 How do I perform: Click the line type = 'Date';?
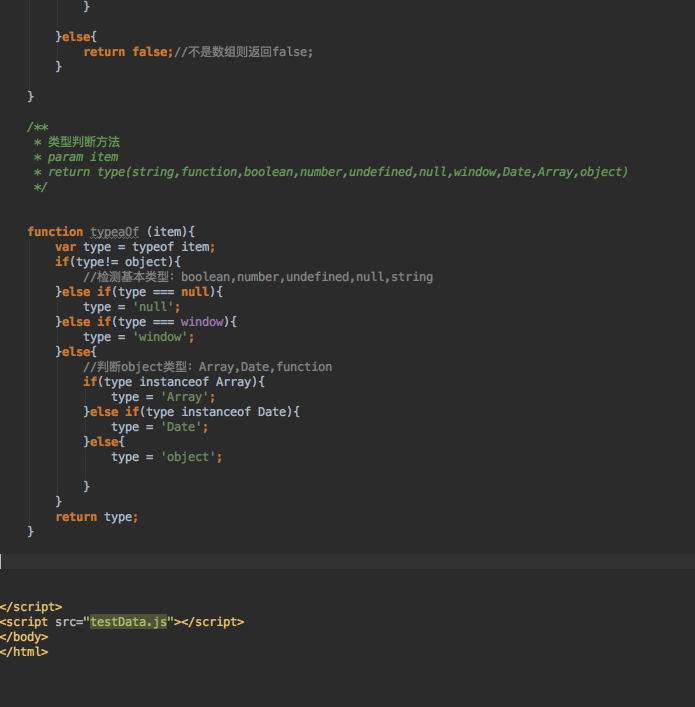point(160,427)
